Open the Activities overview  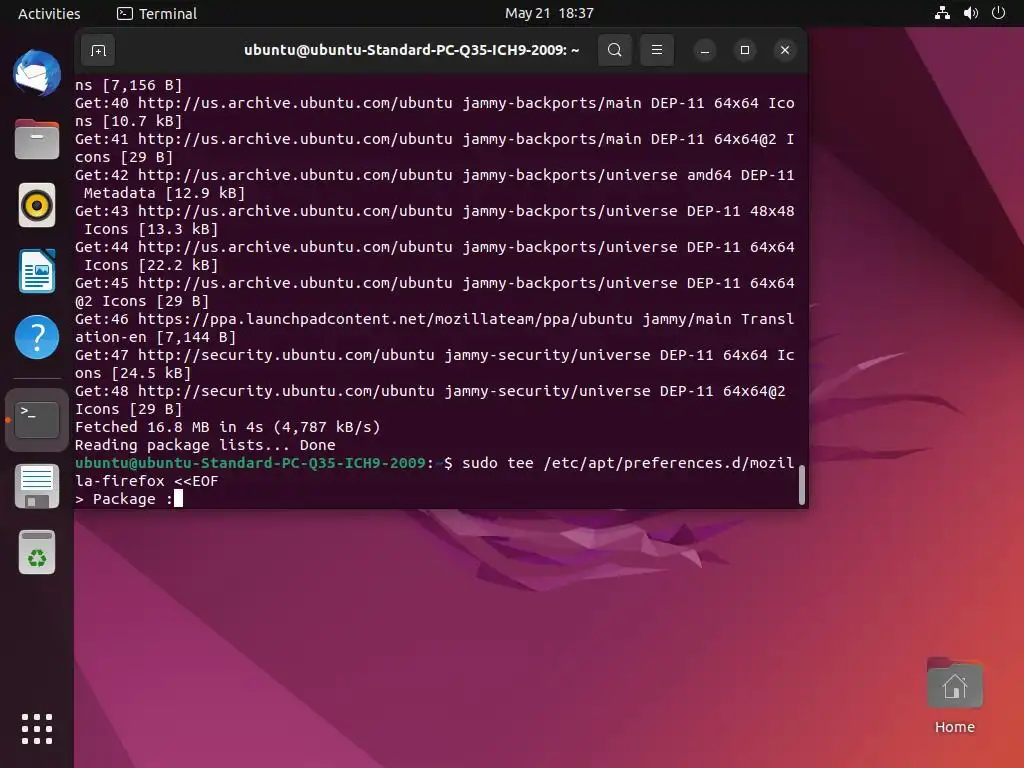pos(49,13)
